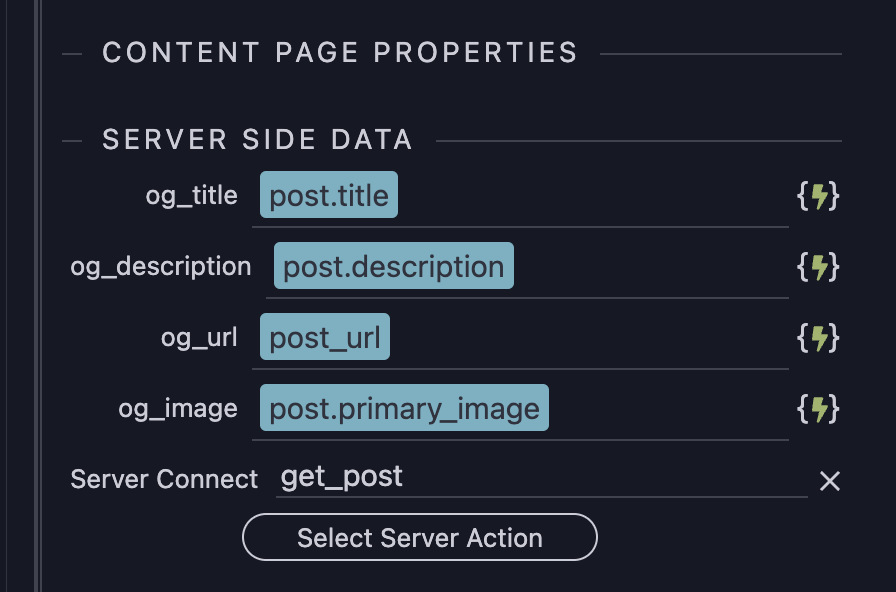Clear the get_post Server Connect selection
The height and width of the screenshot is (592, 896).
(x=830, y=481)
